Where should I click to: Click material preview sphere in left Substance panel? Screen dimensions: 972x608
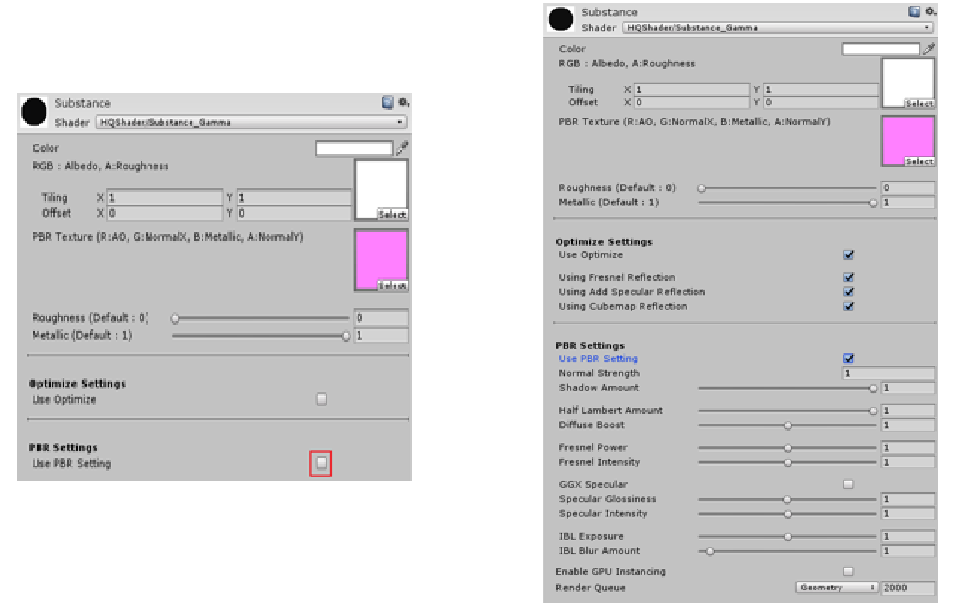pyautogui.click(x=34, y=112)
